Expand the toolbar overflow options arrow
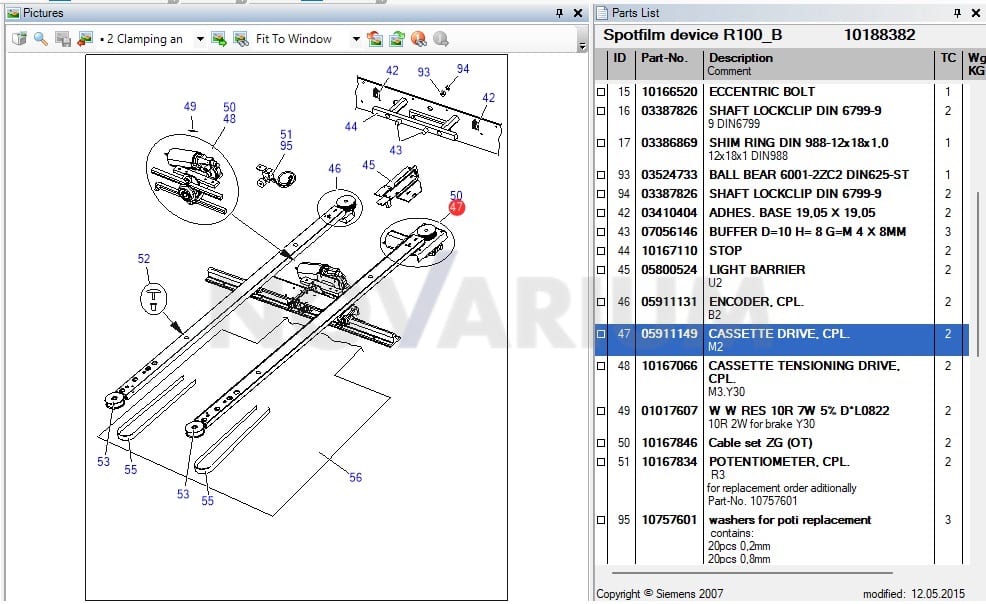Screen dimensions: 986x604 582,46
